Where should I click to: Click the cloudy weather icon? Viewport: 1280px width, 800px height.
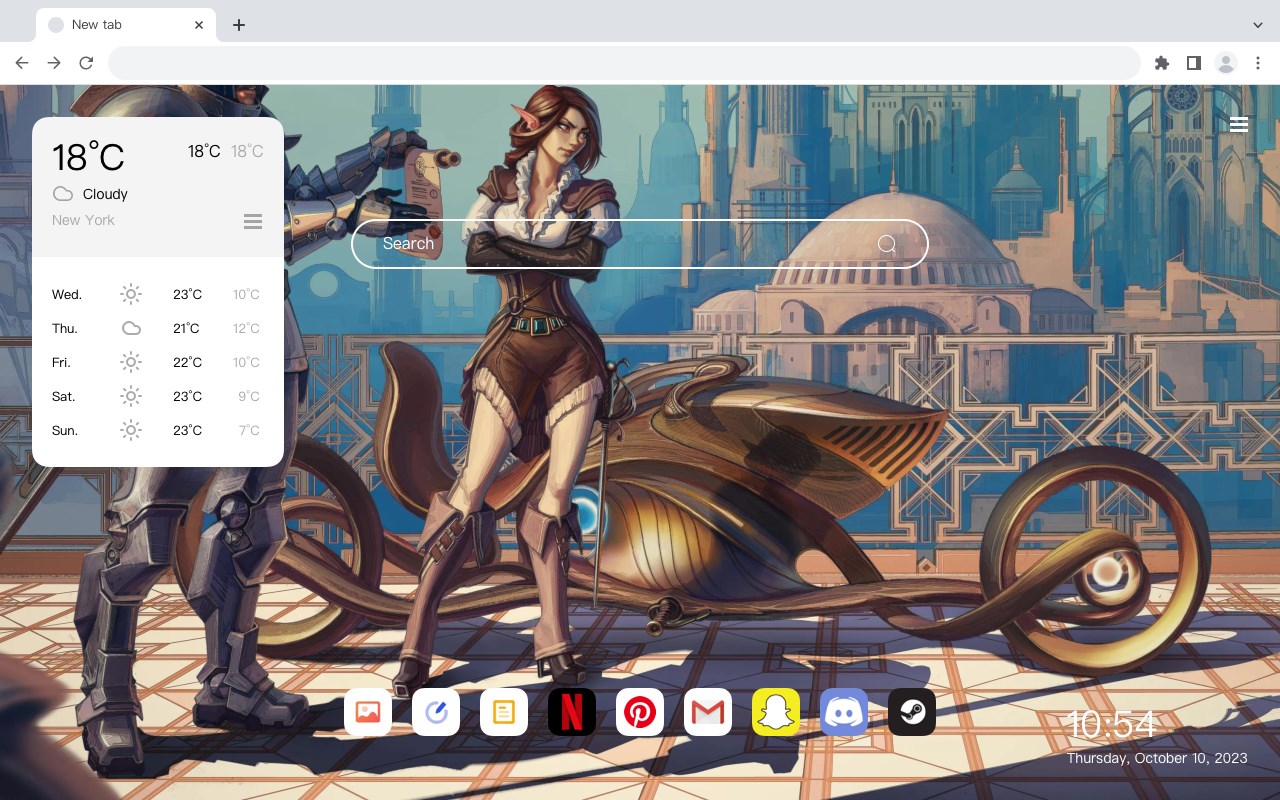coord(63,194)
